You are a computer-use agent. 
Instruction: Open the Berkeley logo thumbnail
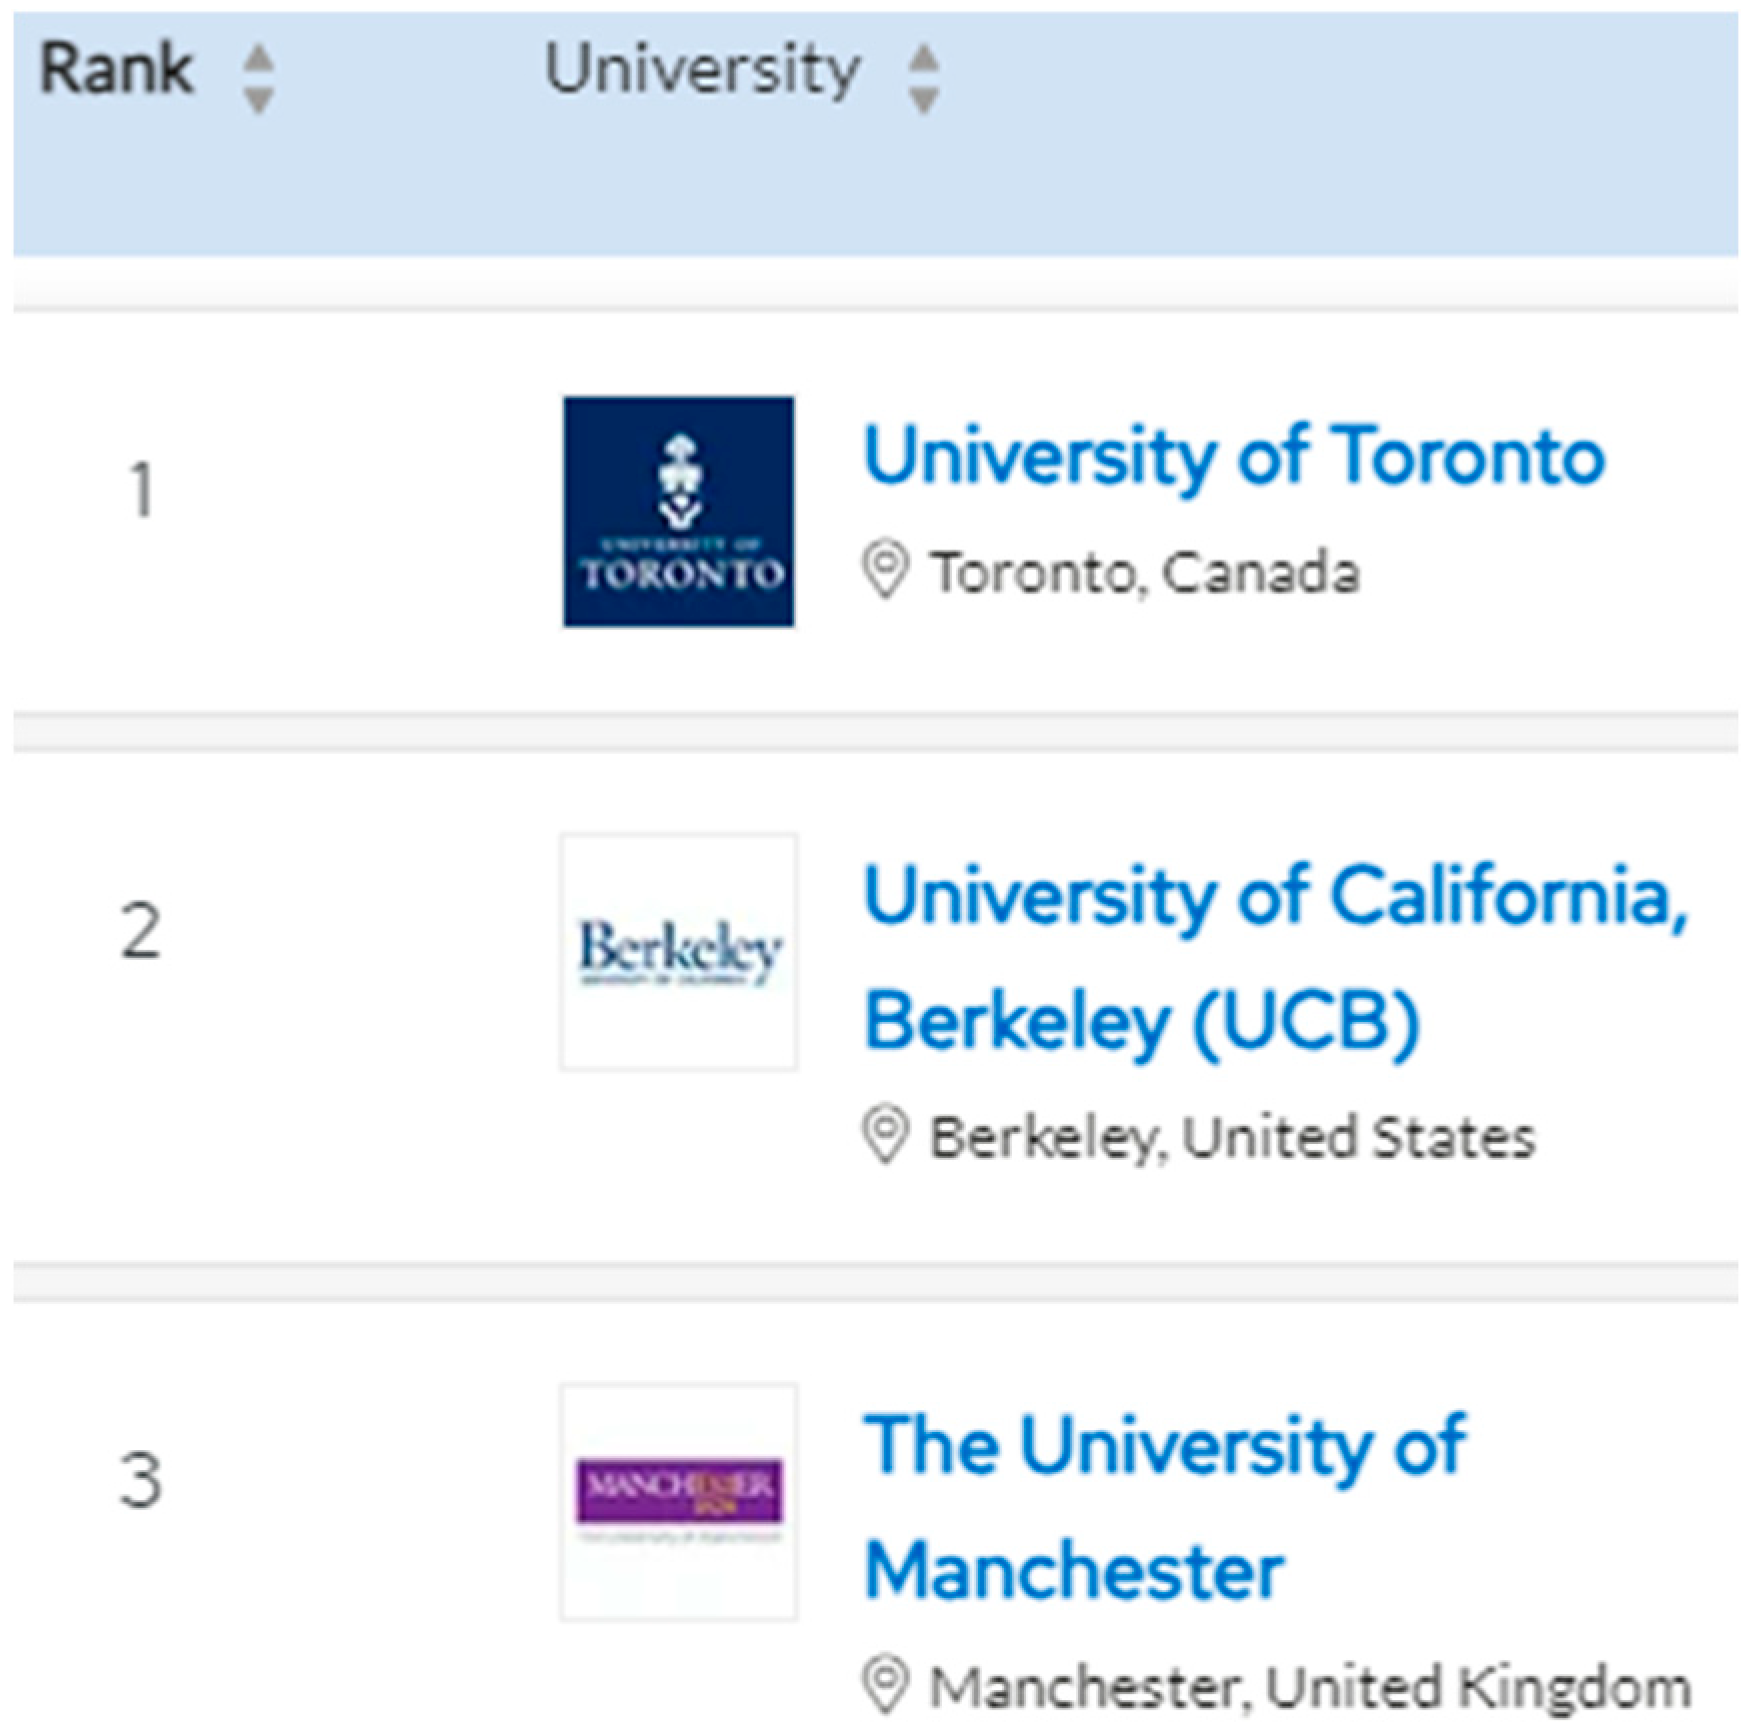[x=678, y=952]
